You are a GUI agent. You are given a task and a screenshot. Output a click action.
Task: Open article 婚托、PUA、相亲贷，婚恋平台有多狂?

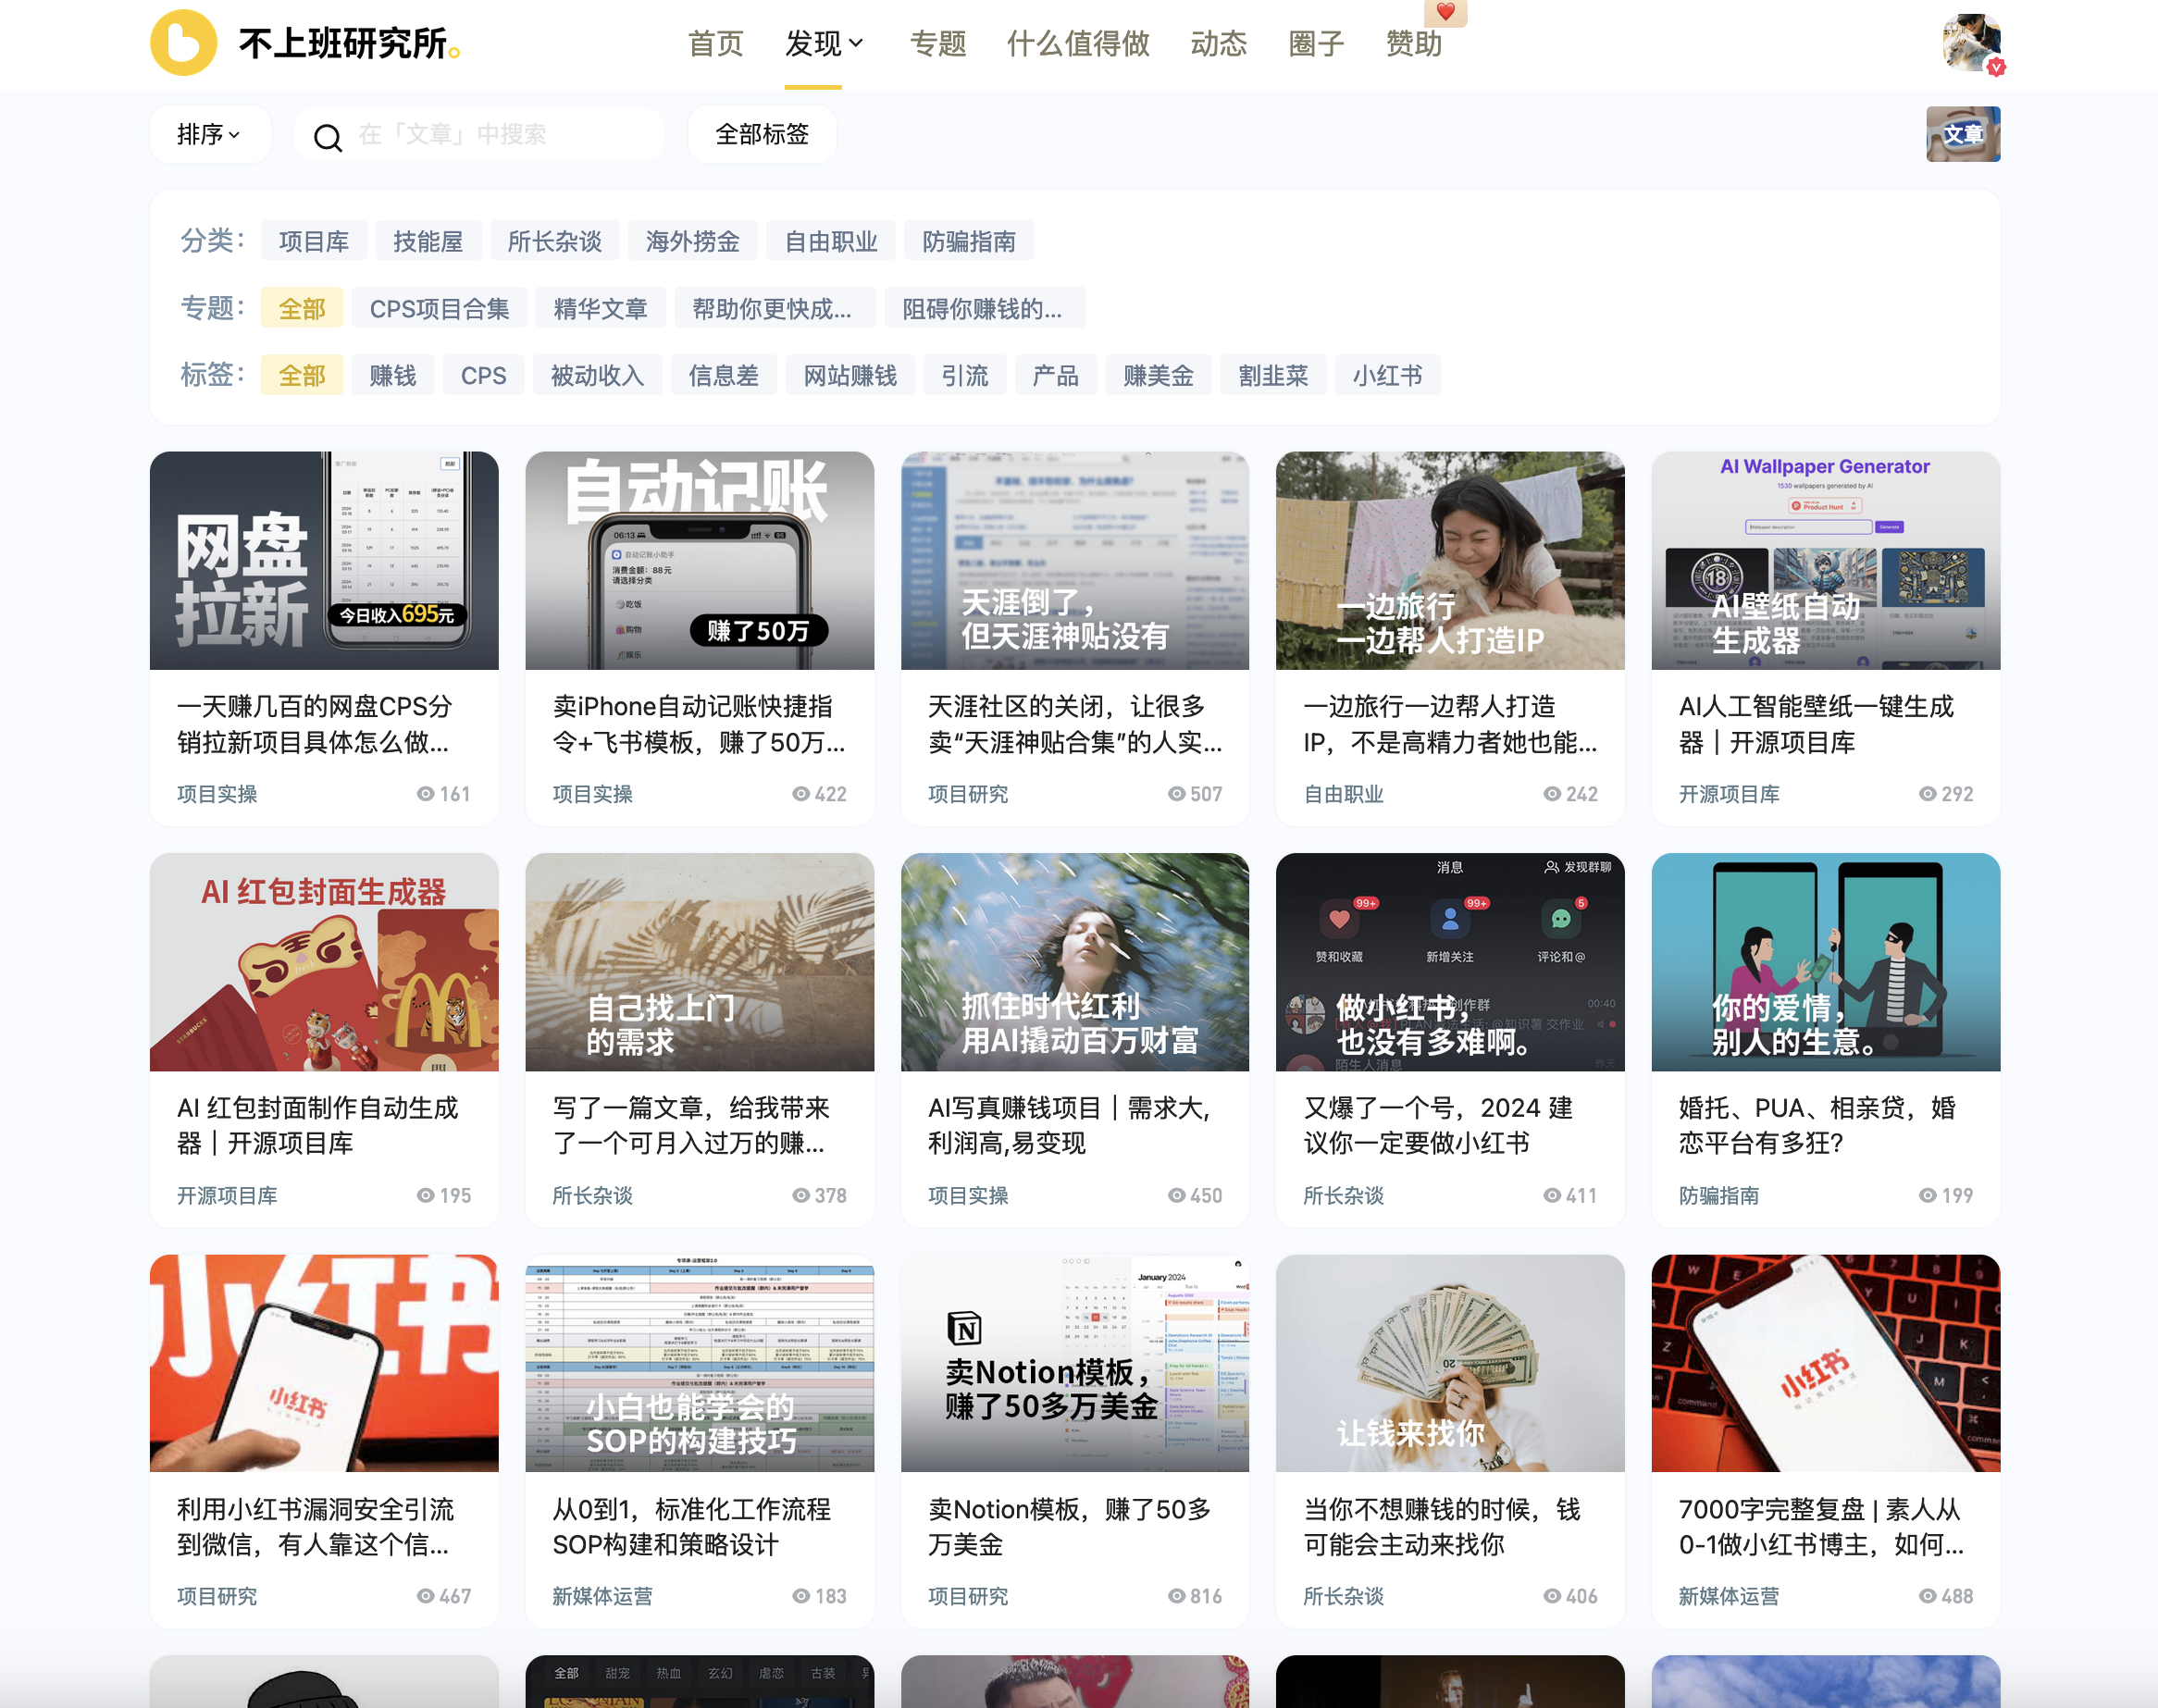(1818, 1125)
